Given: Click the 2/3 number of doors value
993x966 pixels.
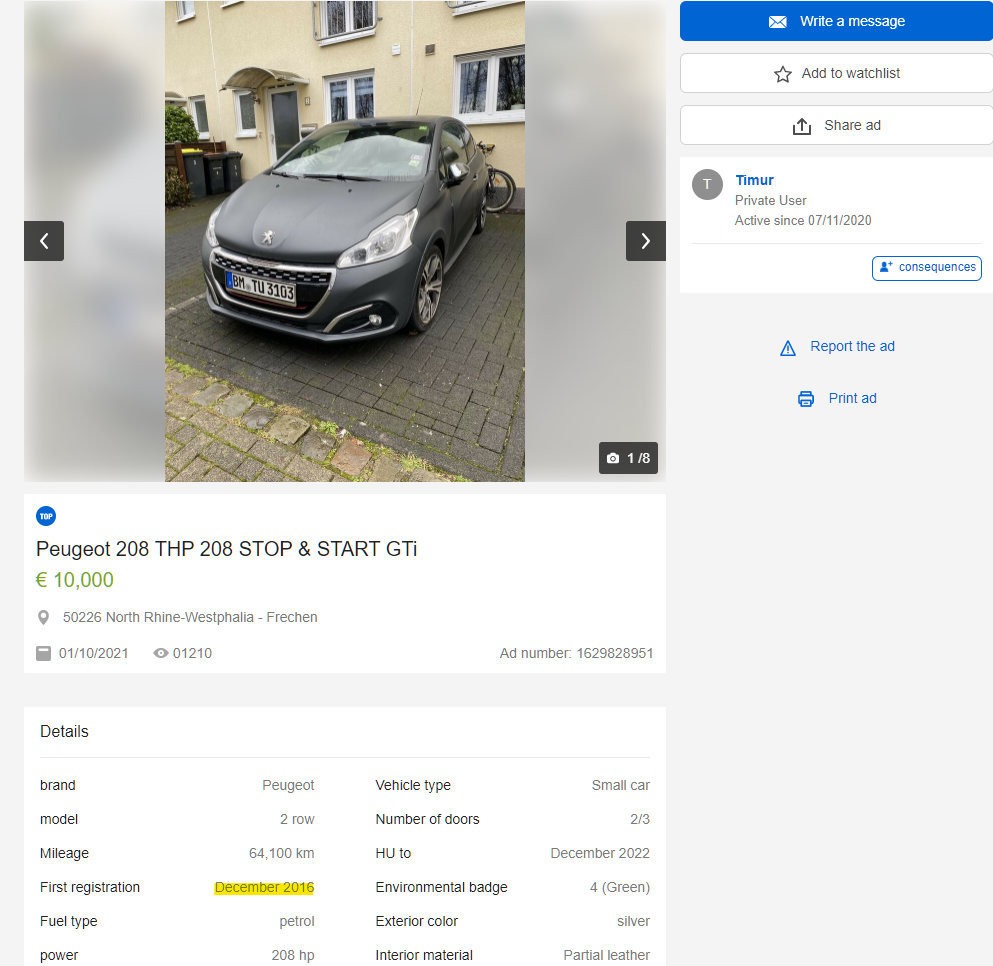Looking at the screenshot, I should 640,819.
